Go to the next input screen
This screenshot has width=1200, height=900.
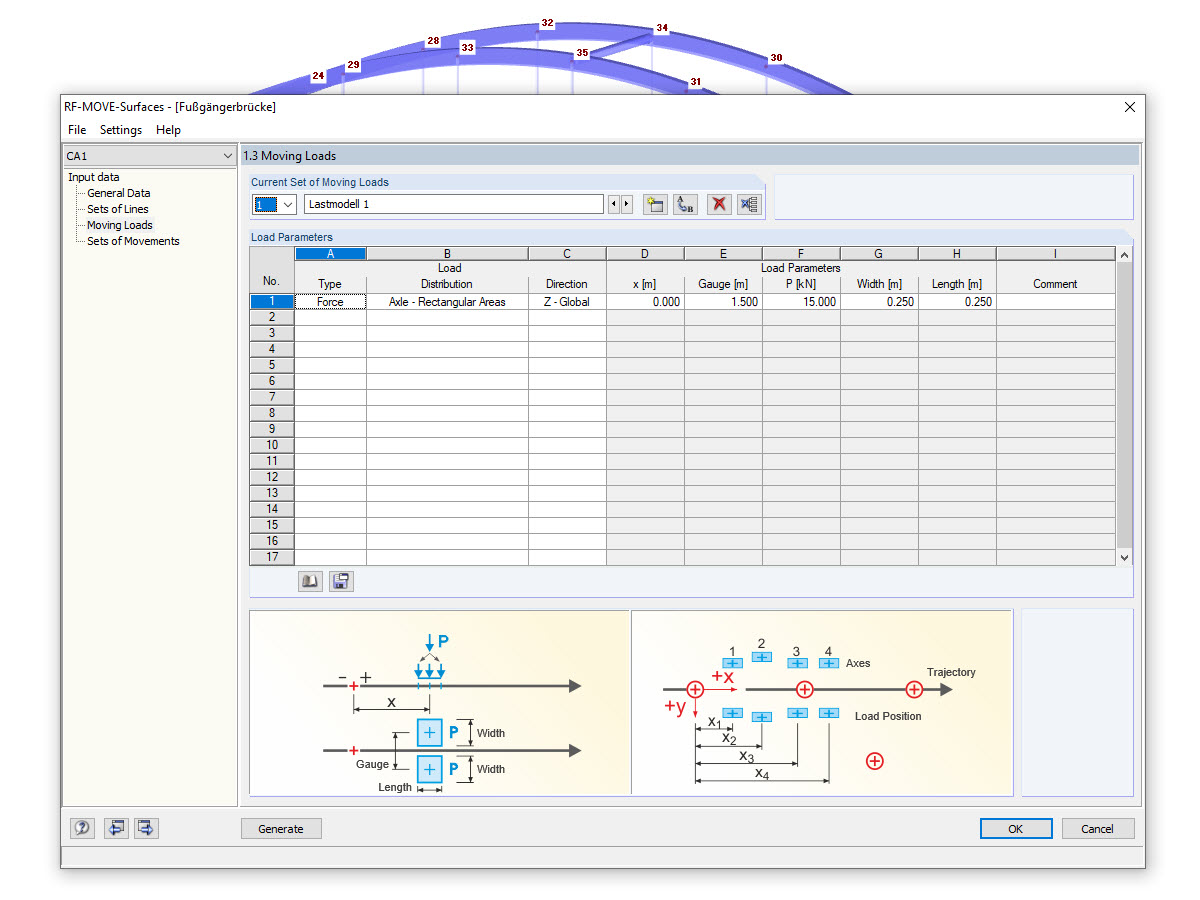pos(145,828)
